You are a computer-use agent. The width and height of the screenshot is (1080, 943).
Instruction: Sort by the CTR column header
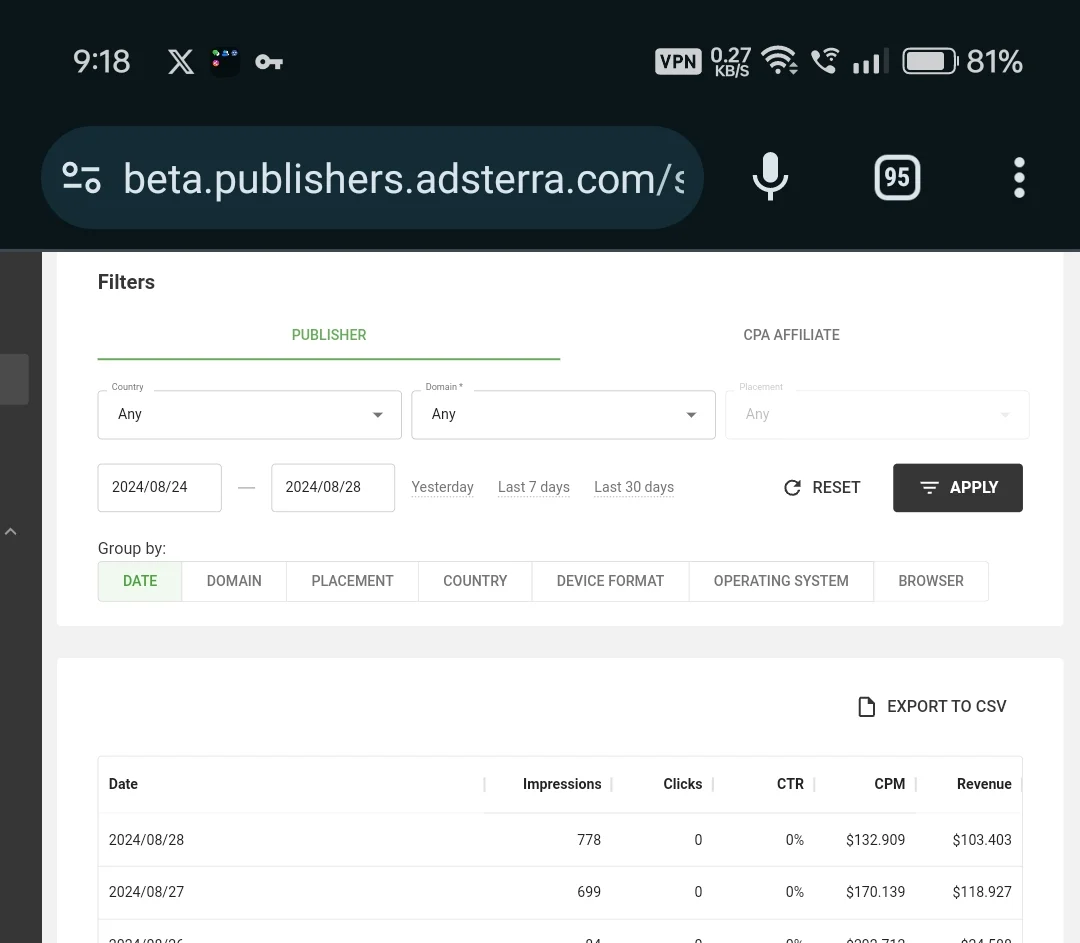(790, 784)
